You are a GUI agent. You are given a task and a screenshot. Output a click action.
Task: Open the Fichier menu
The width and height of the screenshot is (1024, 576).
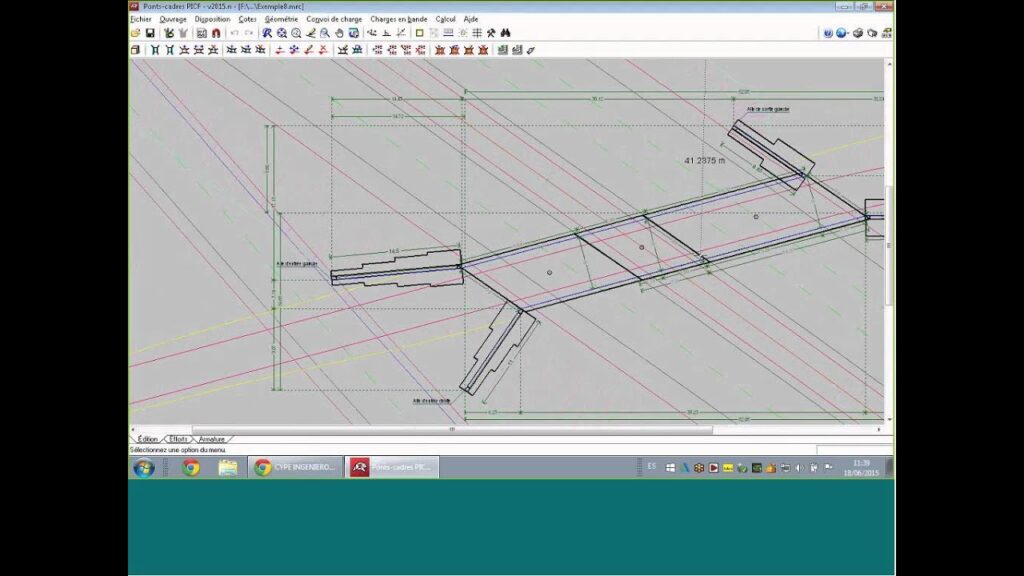click(x=141, y=19)
